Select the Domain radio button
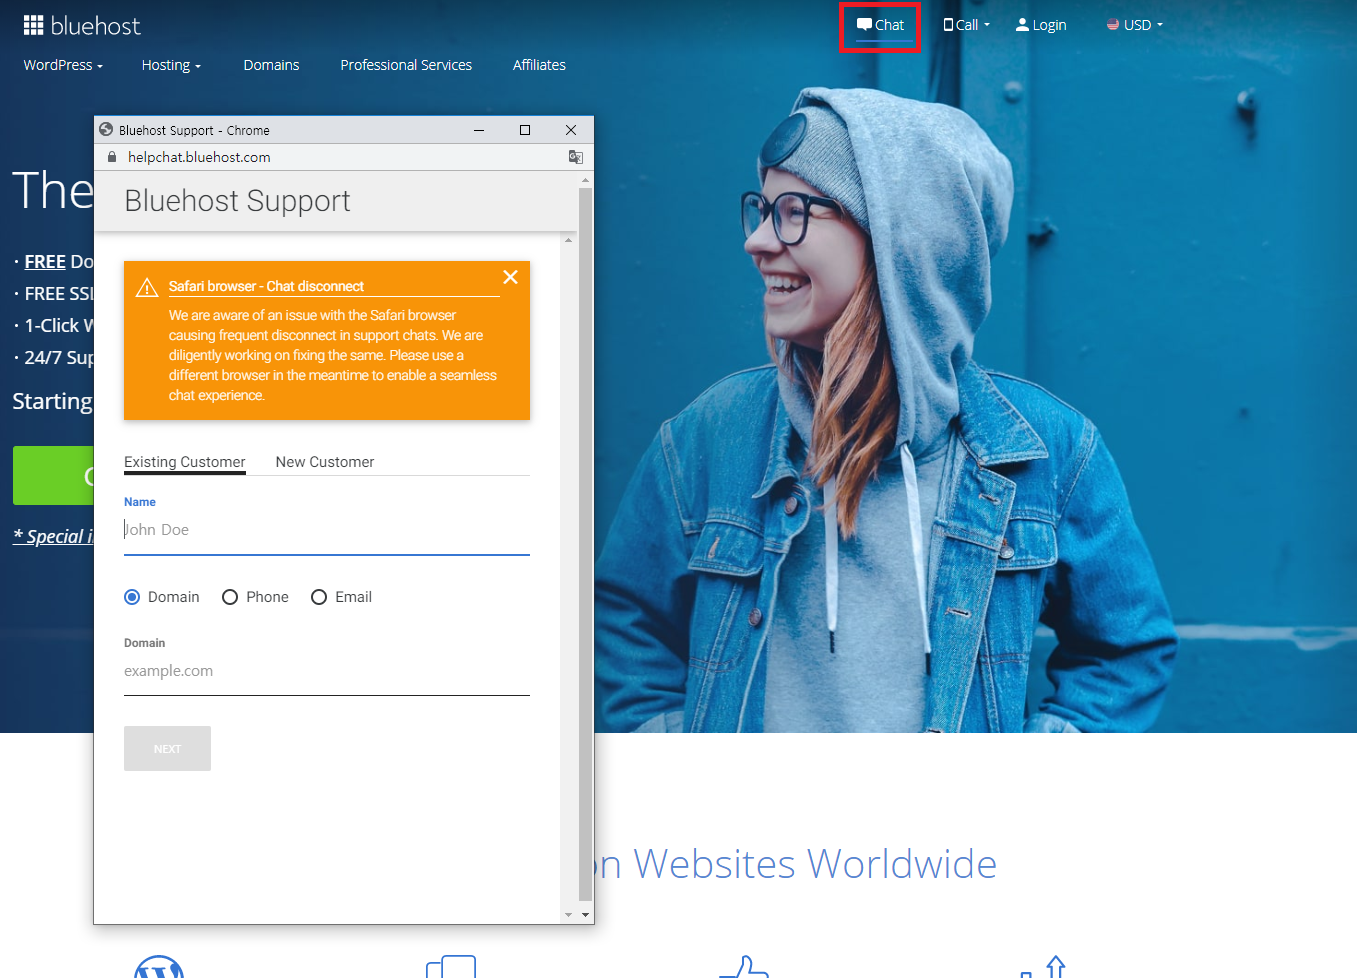 [x=132, y=597]
